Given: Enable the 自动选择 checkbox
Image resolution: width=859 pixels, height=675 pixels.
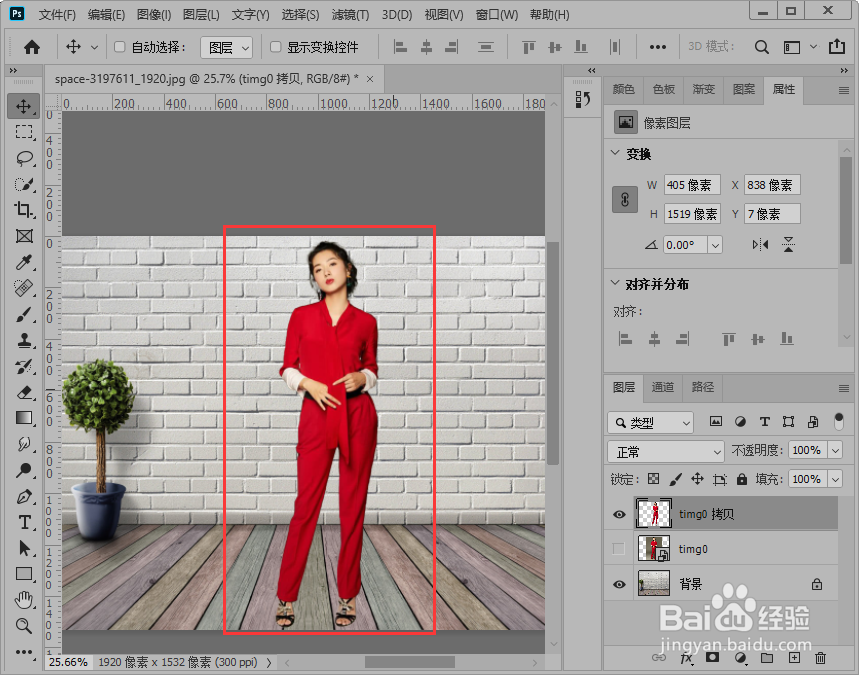Looking at the screenshot, I should [x=119, y=47].
